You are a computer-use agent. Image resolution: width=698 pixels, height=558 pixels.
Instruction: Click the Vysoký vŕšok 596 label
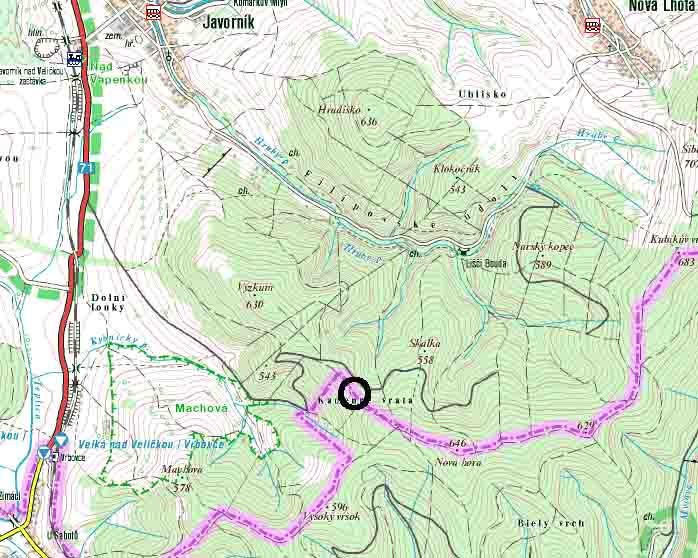332,512
